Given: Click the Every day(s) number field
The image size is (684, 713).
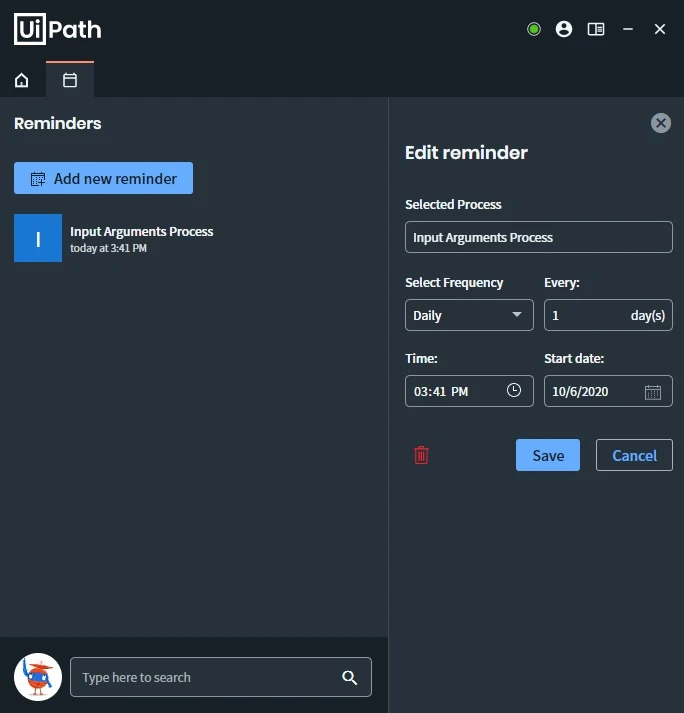Looking at the screenshot, I should click(609, 315).
